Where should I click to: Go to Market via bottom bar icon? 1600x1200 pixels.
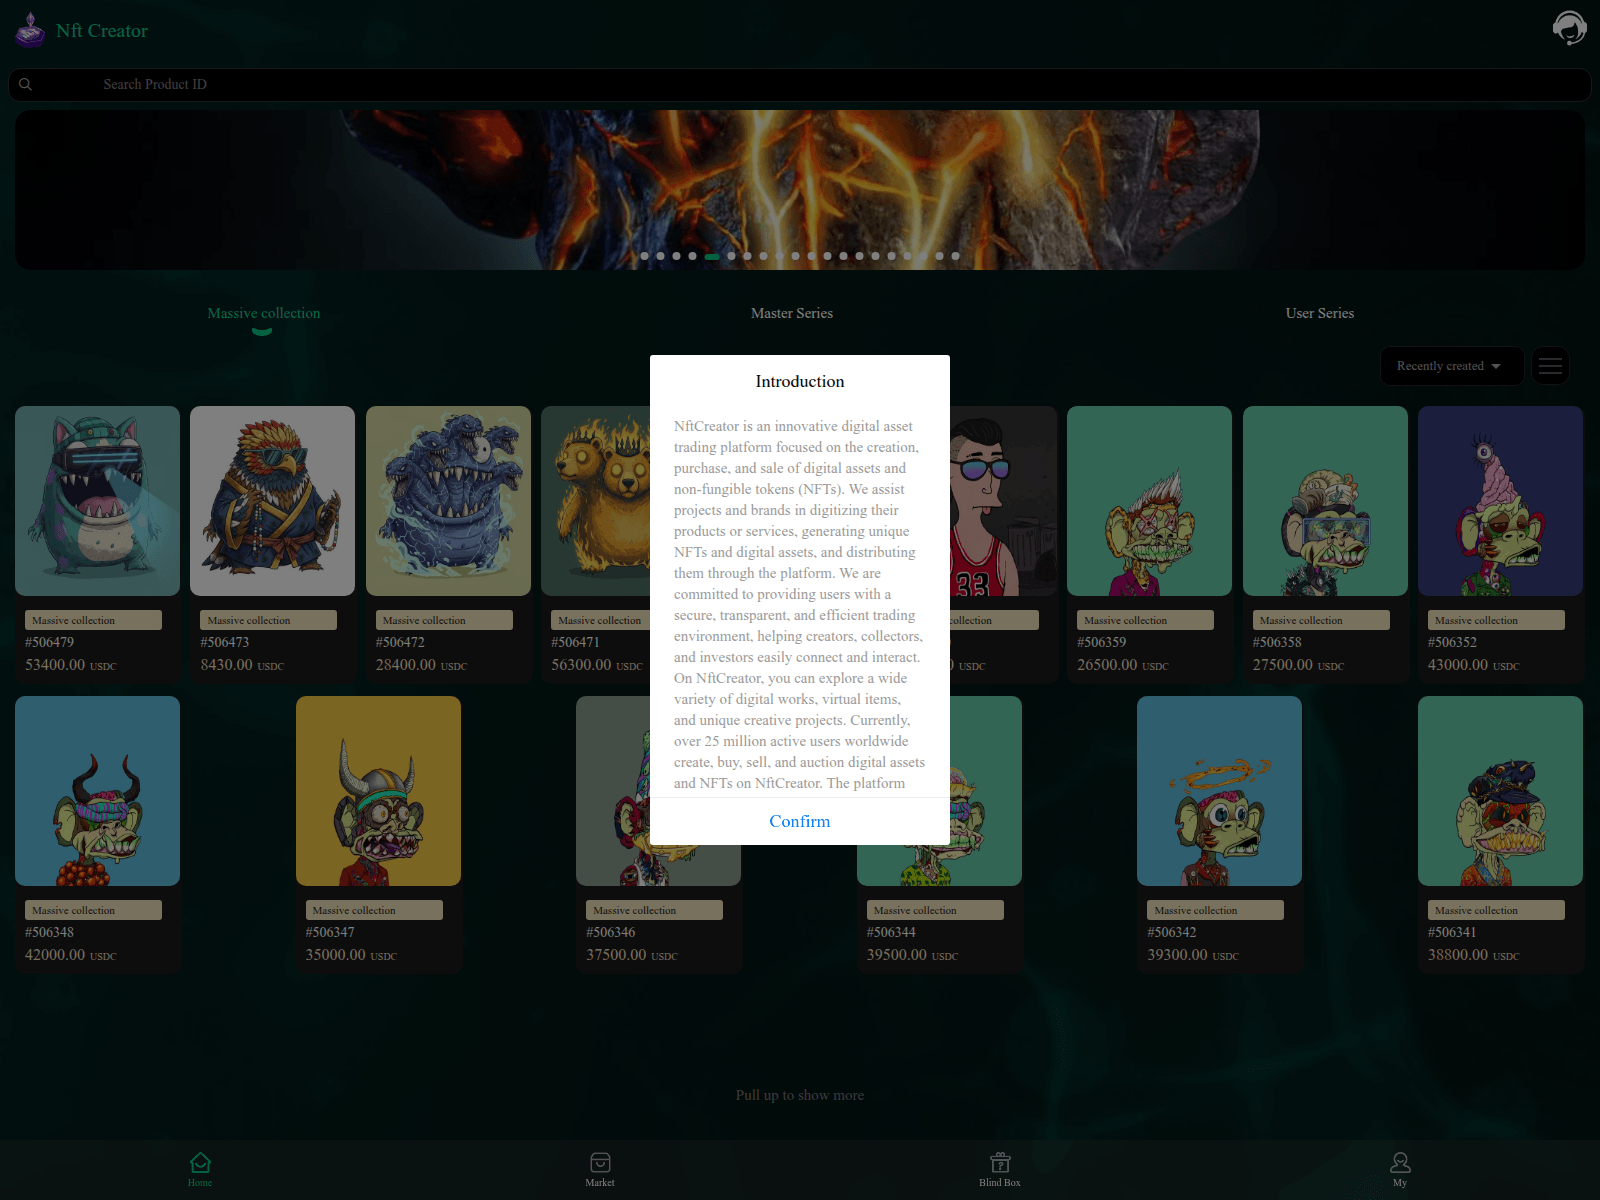pos(600,1163)
